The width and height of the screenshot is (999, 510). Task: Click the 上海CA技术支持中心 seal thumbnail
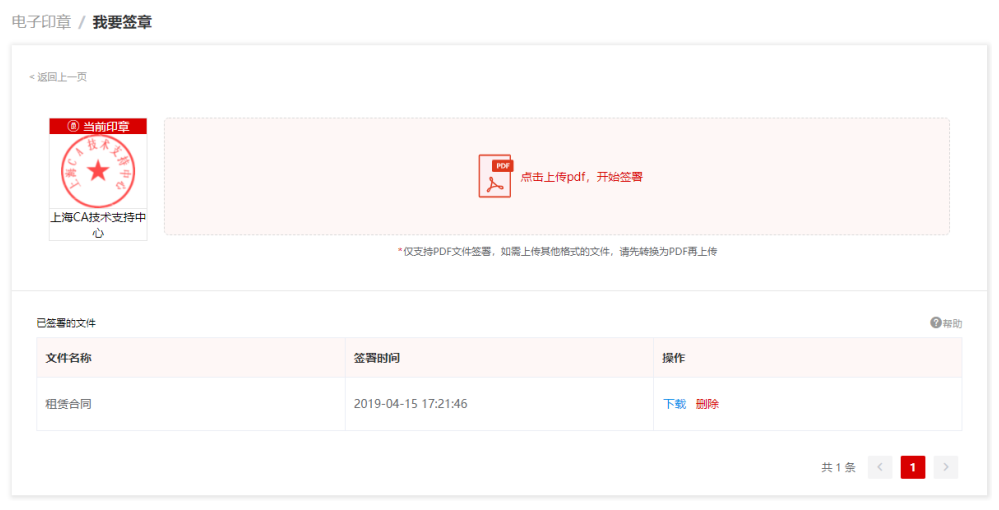(98, 171)
